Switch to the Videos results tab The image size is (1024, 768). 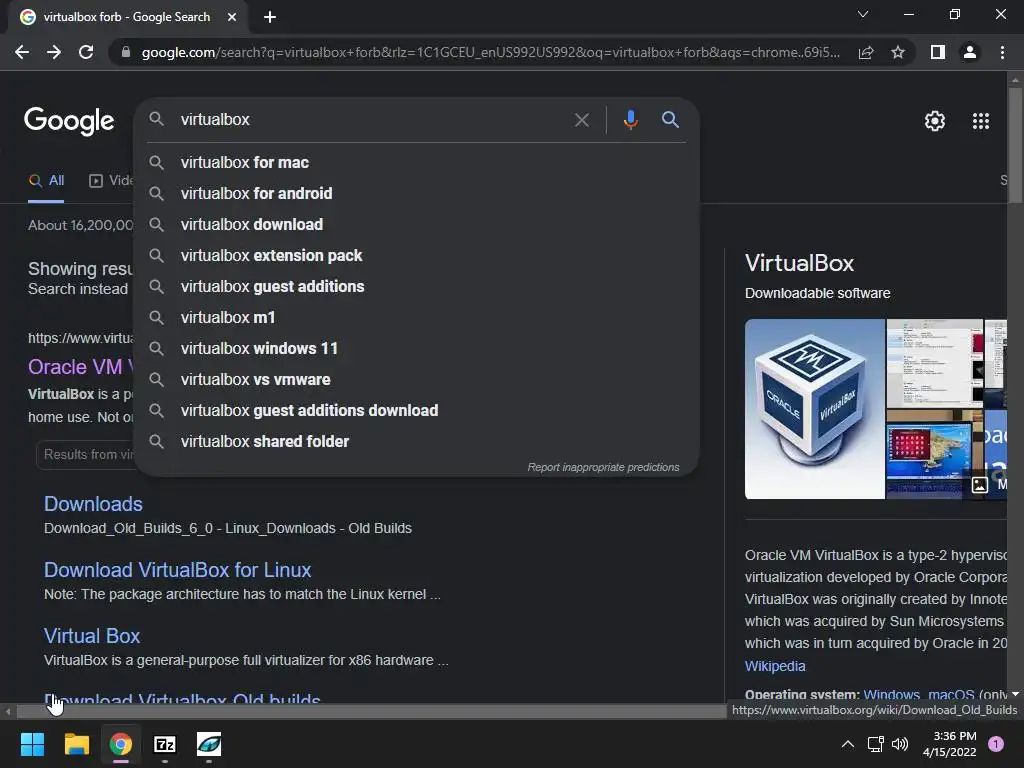tap(111, 181)
